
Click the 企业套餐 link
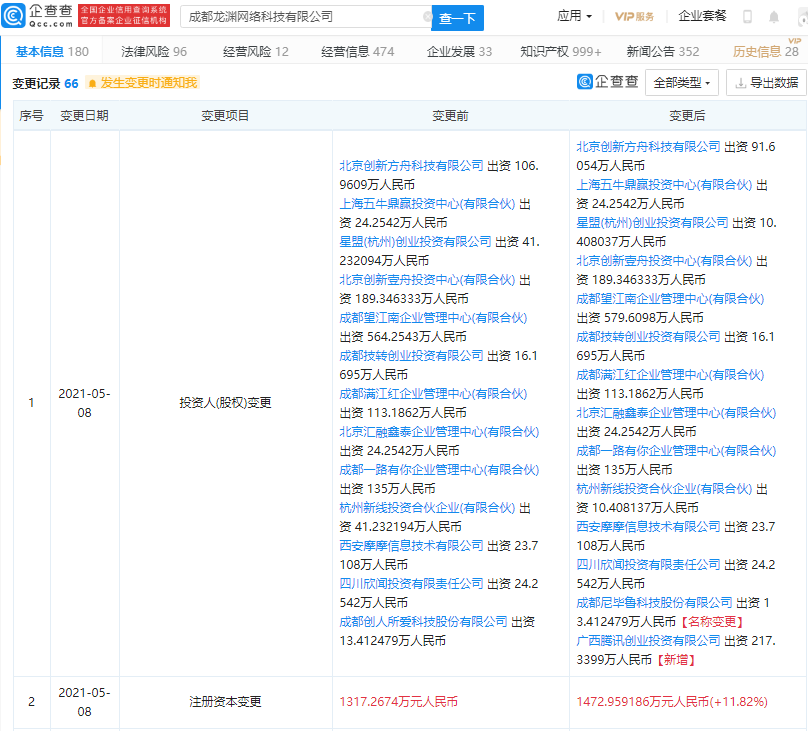(703, 17)
